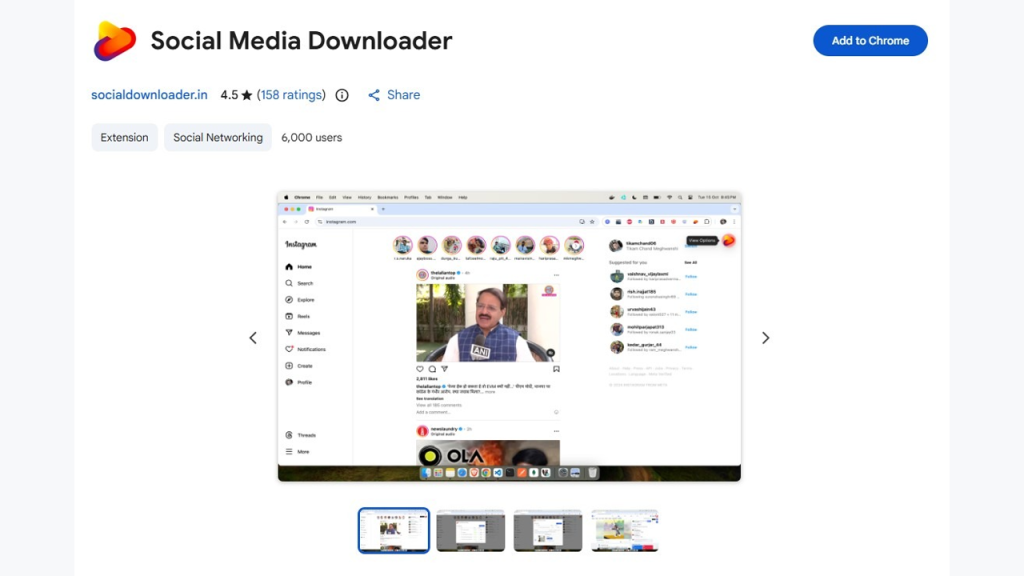Select the third screenshot thumbnail
Viewport: 1024px width, 576px height.
(x=548, y=530)
